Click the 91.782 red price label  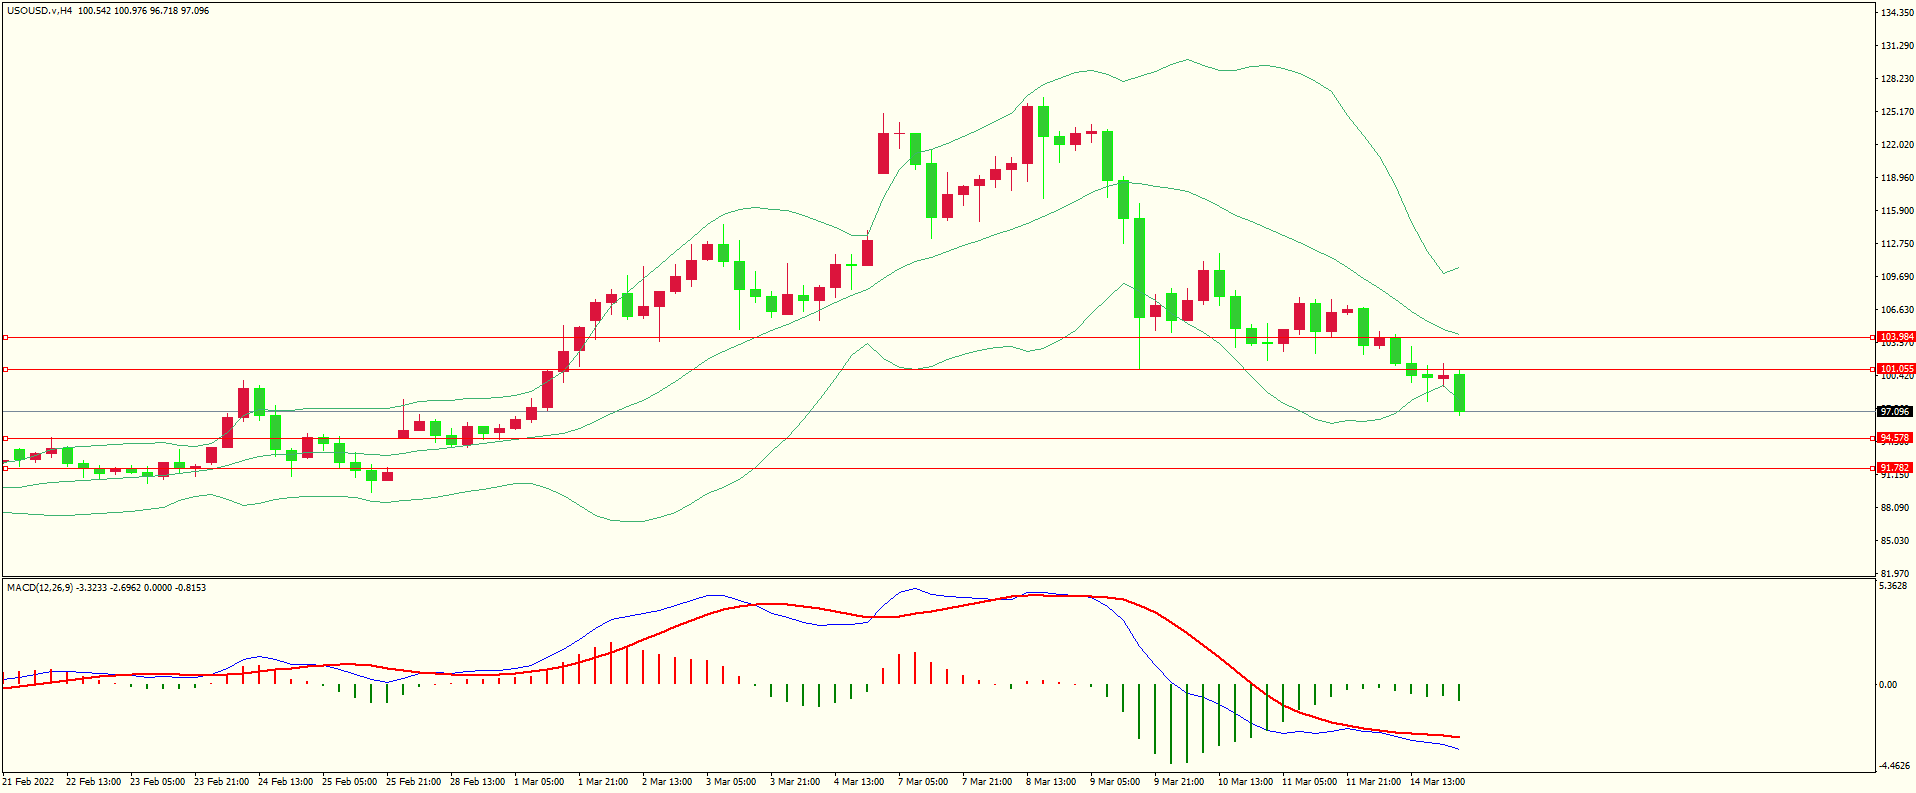(x=1894, y=468)
